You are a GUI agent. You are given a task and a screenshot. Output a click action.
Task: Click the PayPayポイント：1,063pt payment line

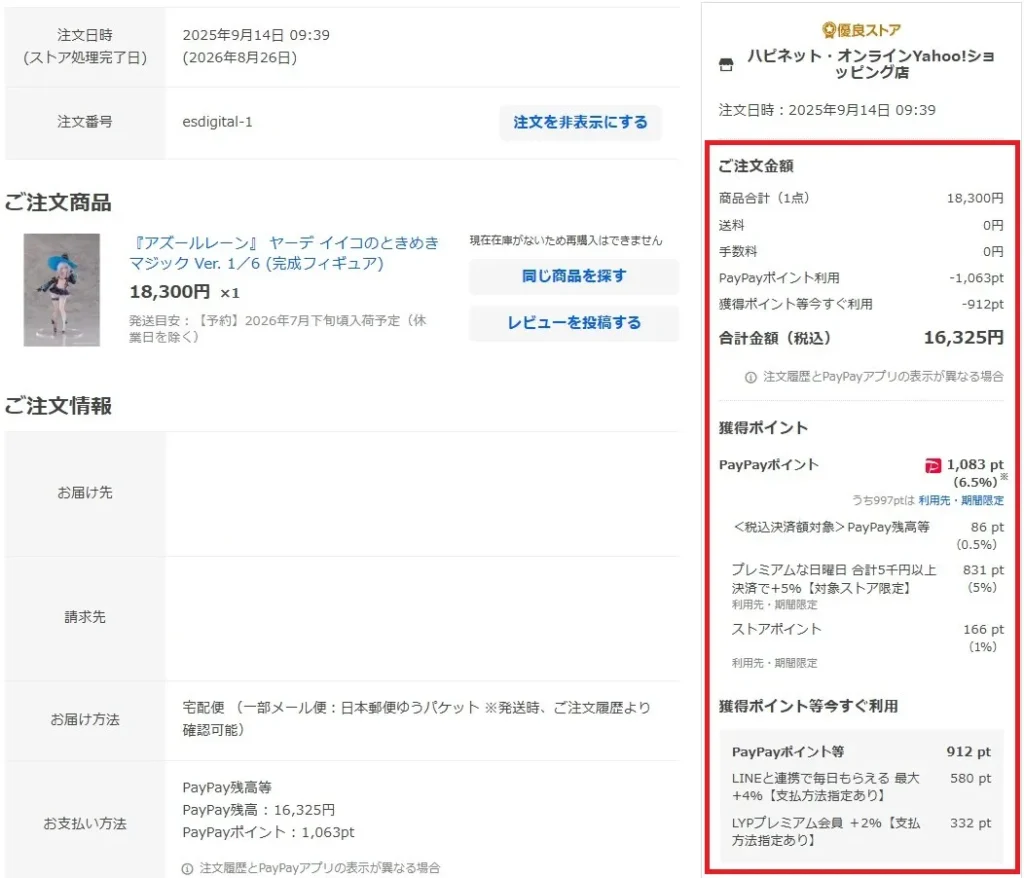tap(268, 832)
